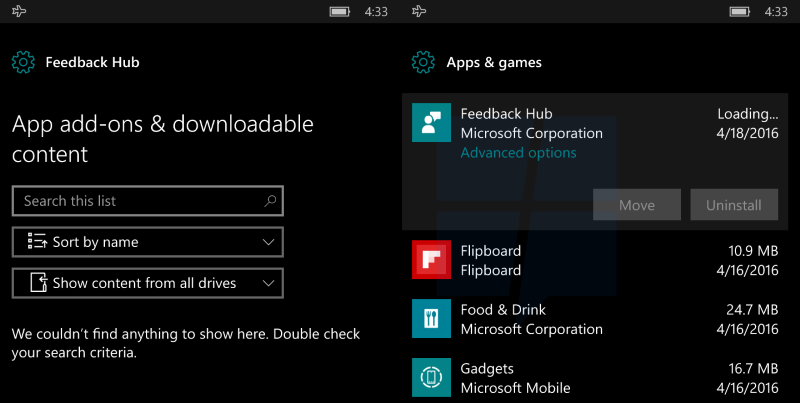Click the drive icon in content dropdown
This screenshot has width=800, height=403.
coord(37,283)
